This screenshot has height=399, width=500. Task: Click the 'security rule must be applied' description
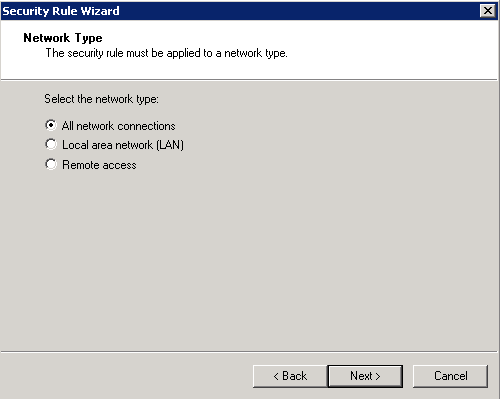point(166,53)
